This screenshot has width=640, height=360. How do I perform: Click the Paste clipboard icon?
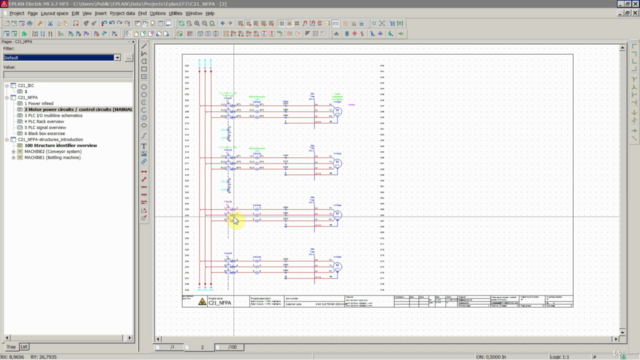pos(66,24)
